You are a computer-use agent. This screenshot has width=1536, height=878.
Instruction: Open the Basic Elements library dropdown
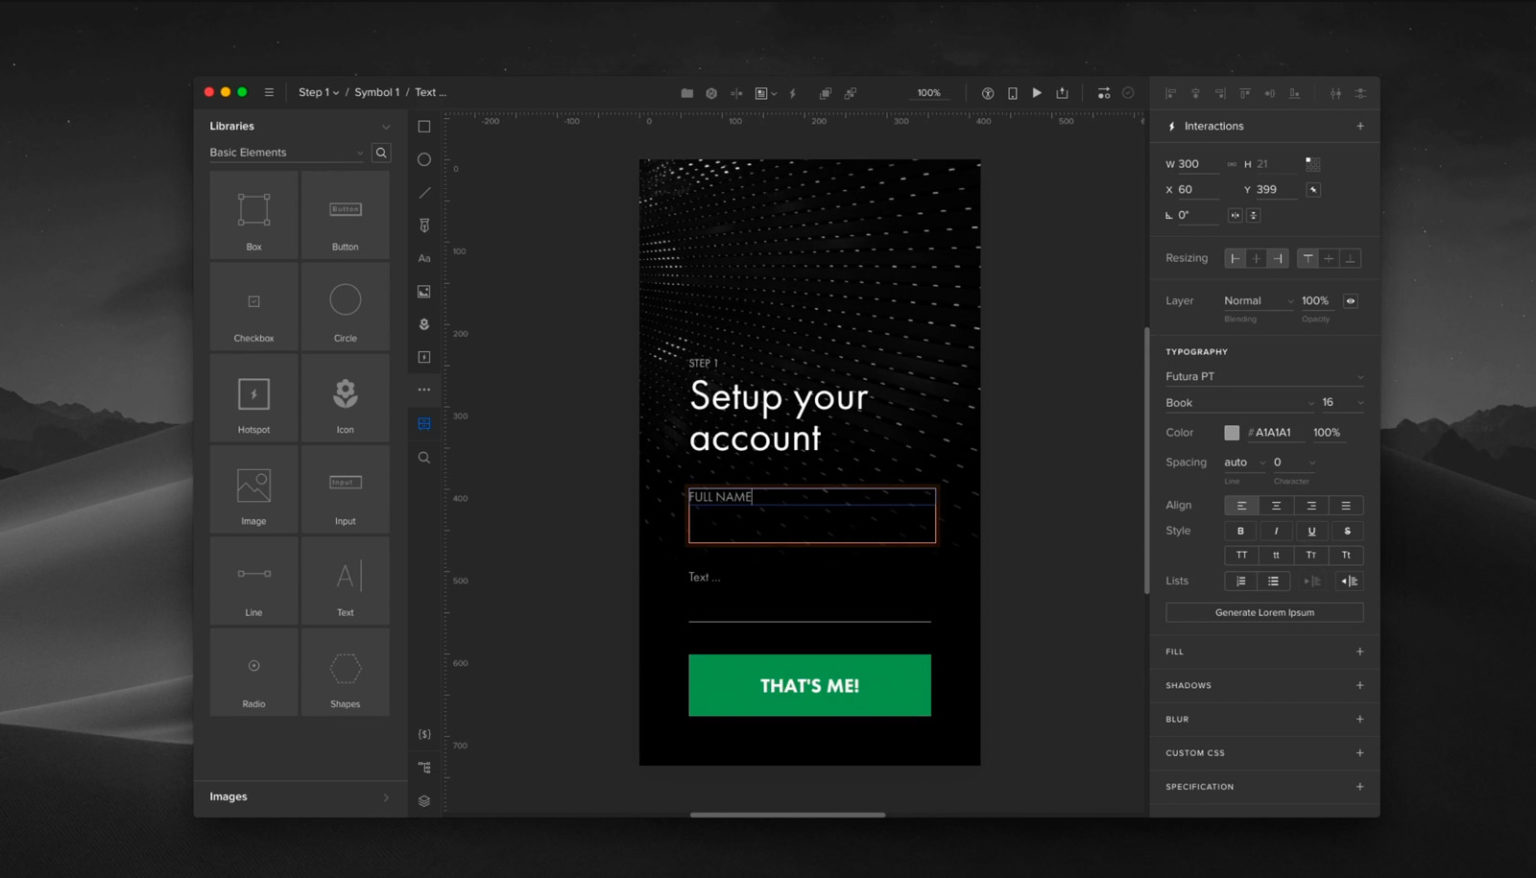[285, 153]
